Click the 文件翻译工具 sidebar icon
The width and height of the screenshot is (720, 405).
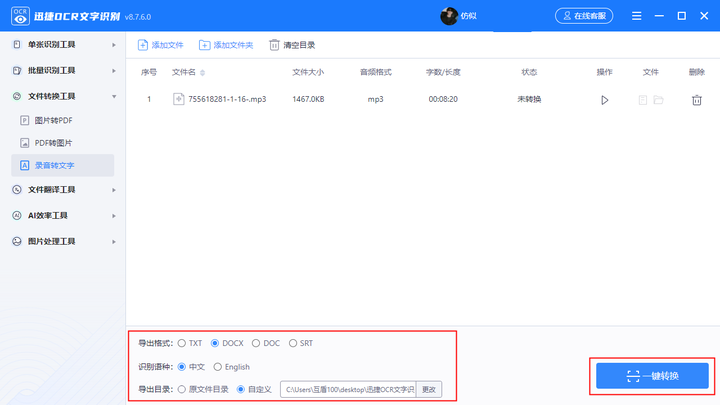click(x=17, y=190)
